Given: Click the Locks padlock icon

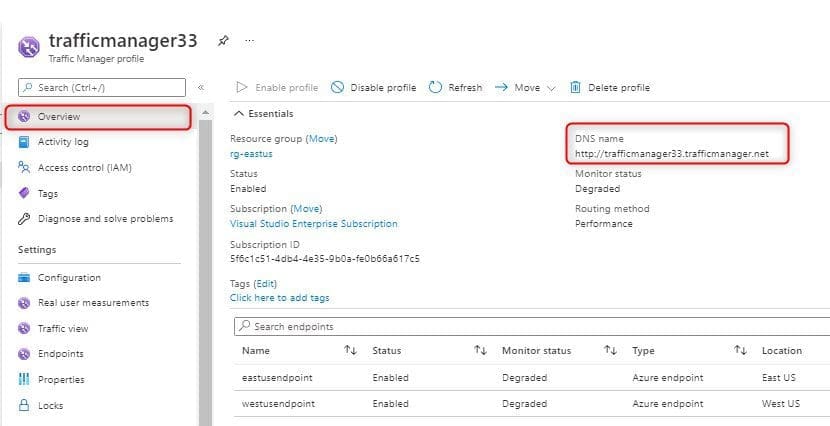Looking at the screenshot, I should point(24,405).
